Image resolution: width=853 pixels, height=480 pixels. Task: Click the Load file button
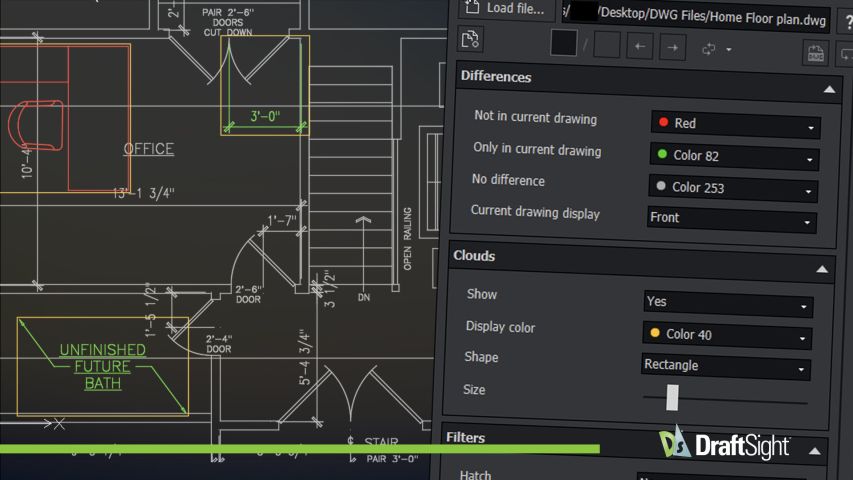click(x=506, y=9)
